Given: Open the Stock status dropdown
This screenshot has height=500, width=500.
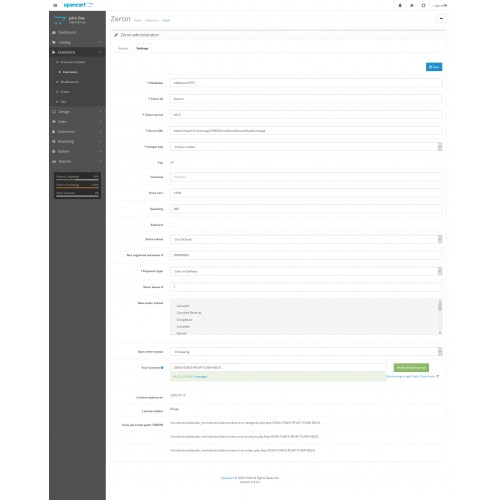Looking at the screenshot, I should pos(306,239).
